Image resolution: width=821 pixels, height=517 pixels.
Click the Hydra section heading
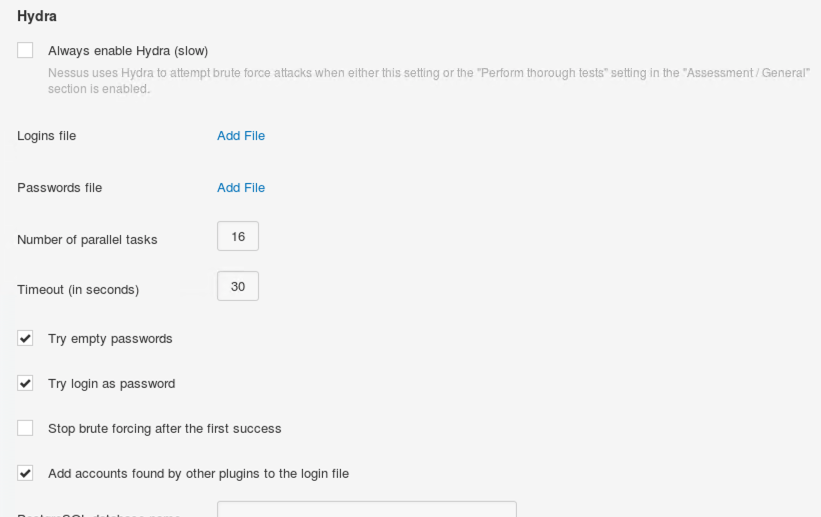35,17
